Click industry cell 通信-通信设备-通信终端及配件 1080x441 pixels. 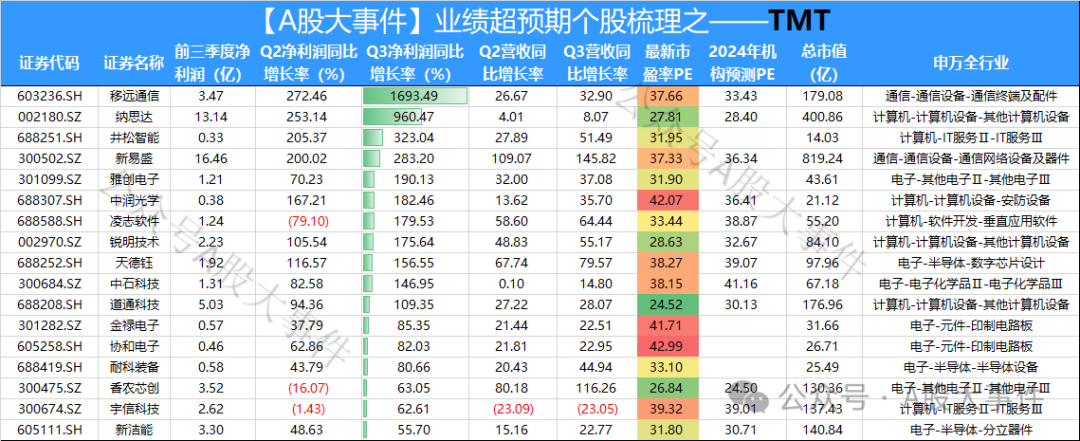point(970,94)
